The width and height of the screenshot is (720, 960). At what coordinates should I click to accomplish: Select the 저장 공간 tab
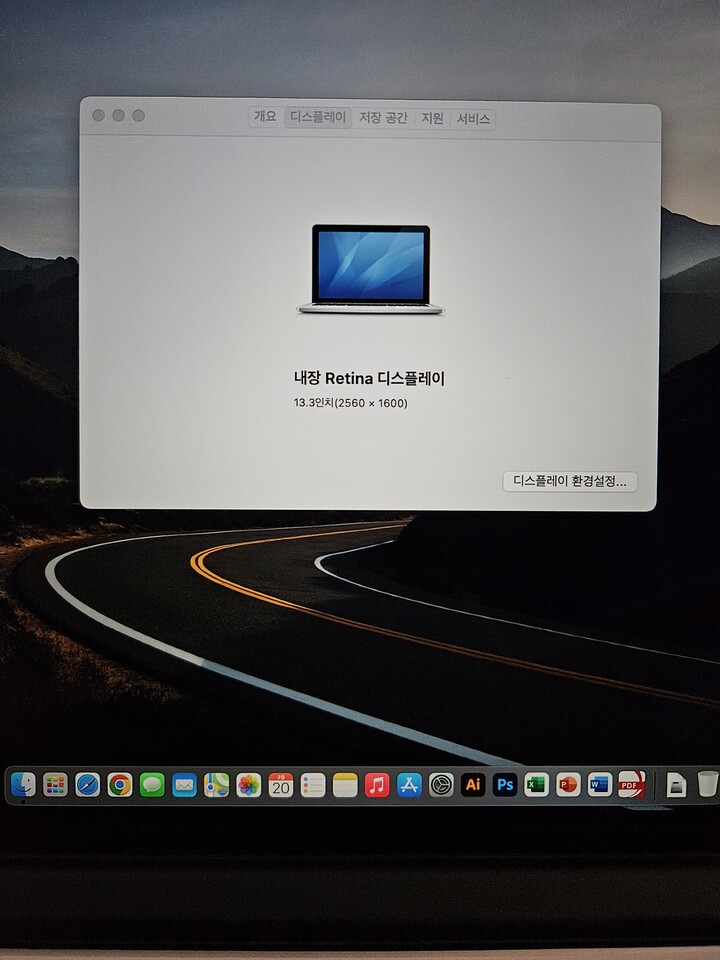click(383, 118)
